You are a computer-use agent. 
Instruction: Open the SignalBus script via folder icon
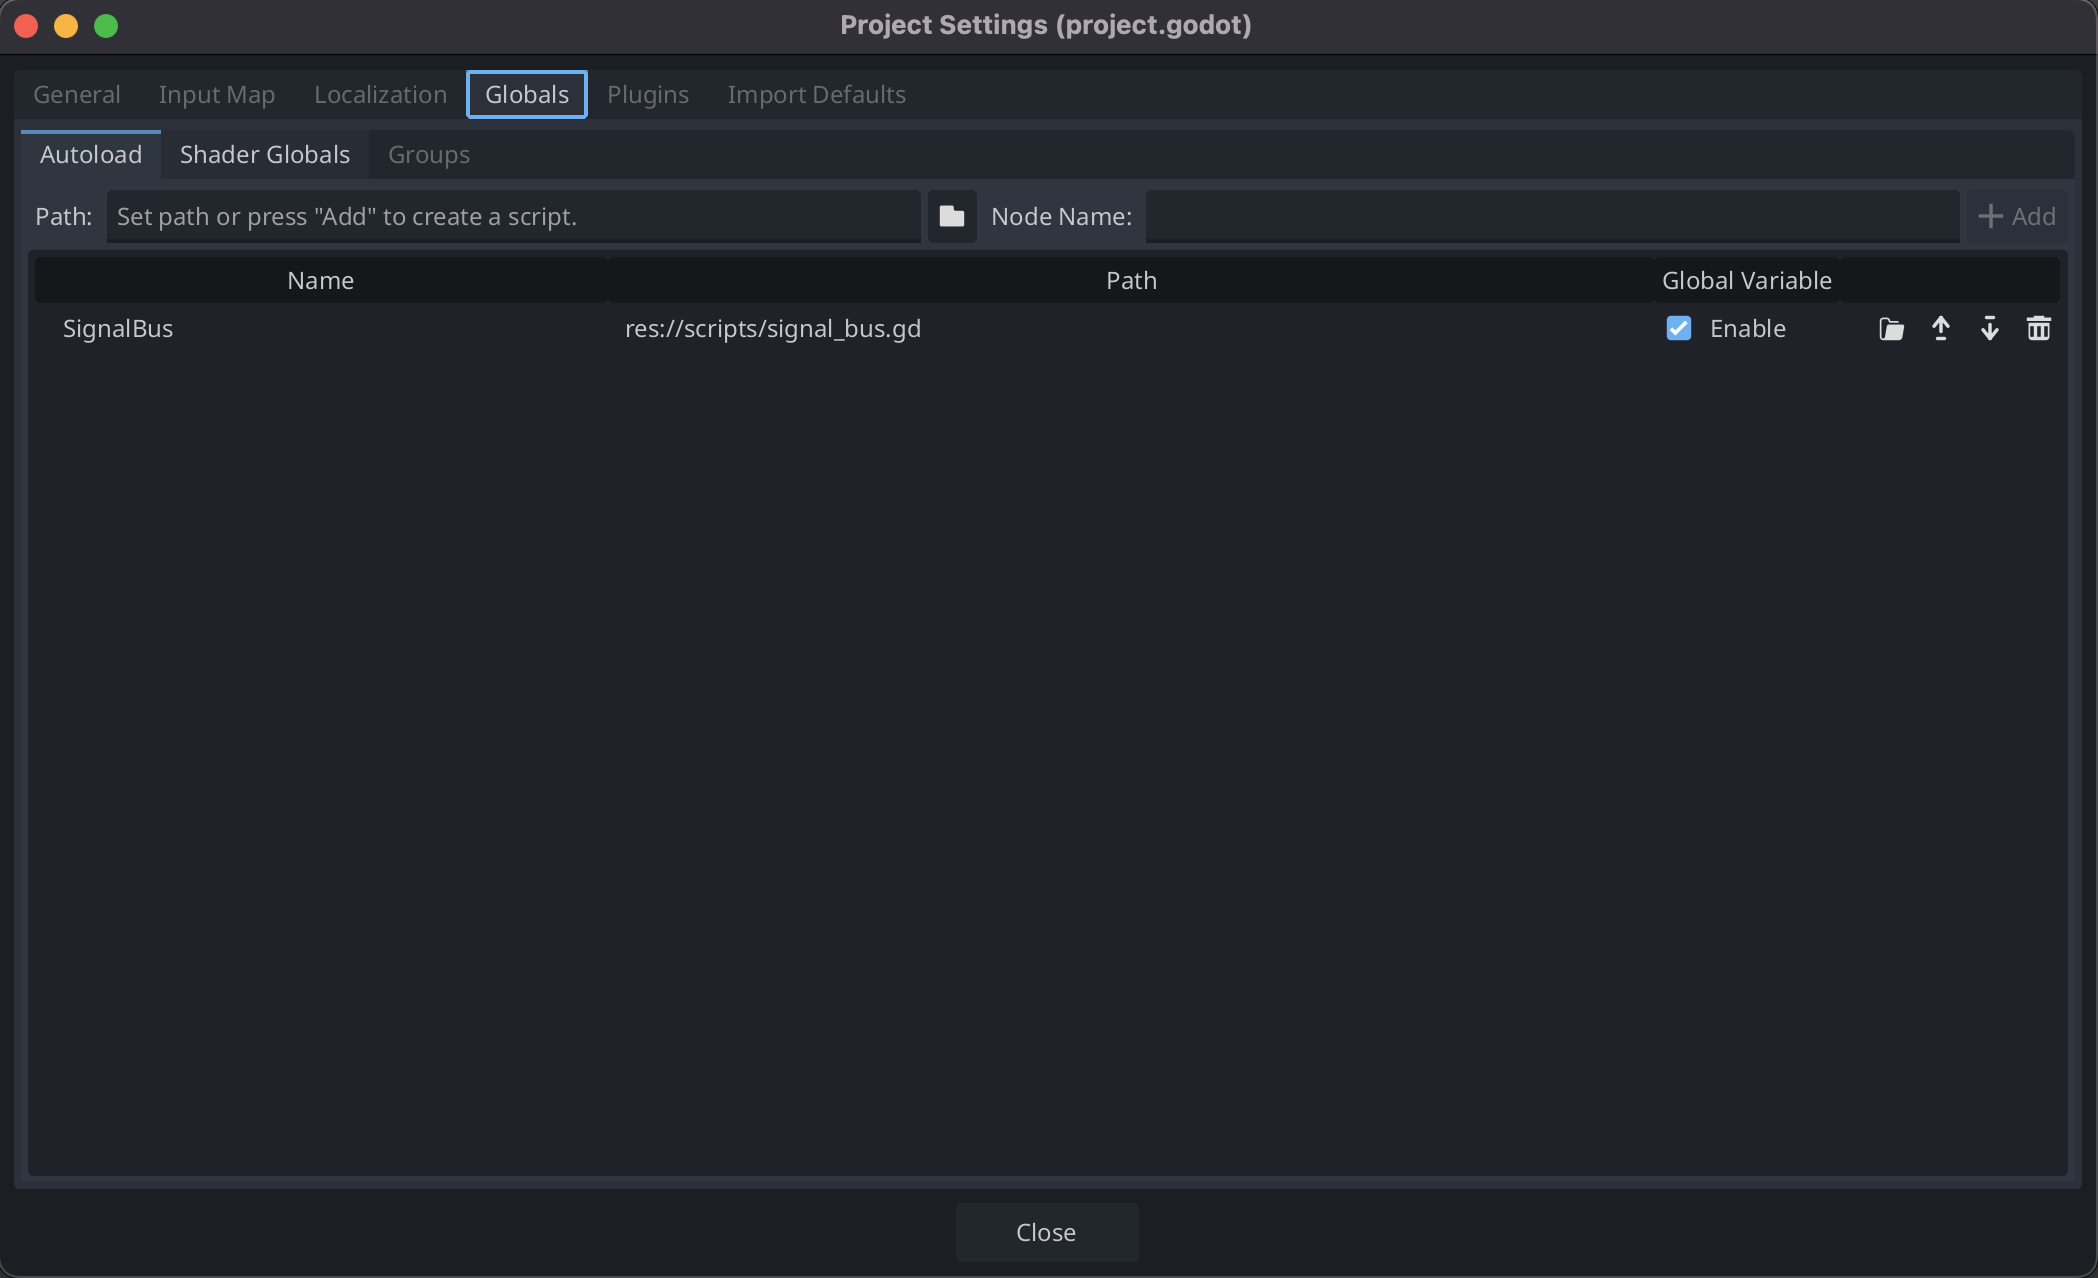(x=1891, y=329)
